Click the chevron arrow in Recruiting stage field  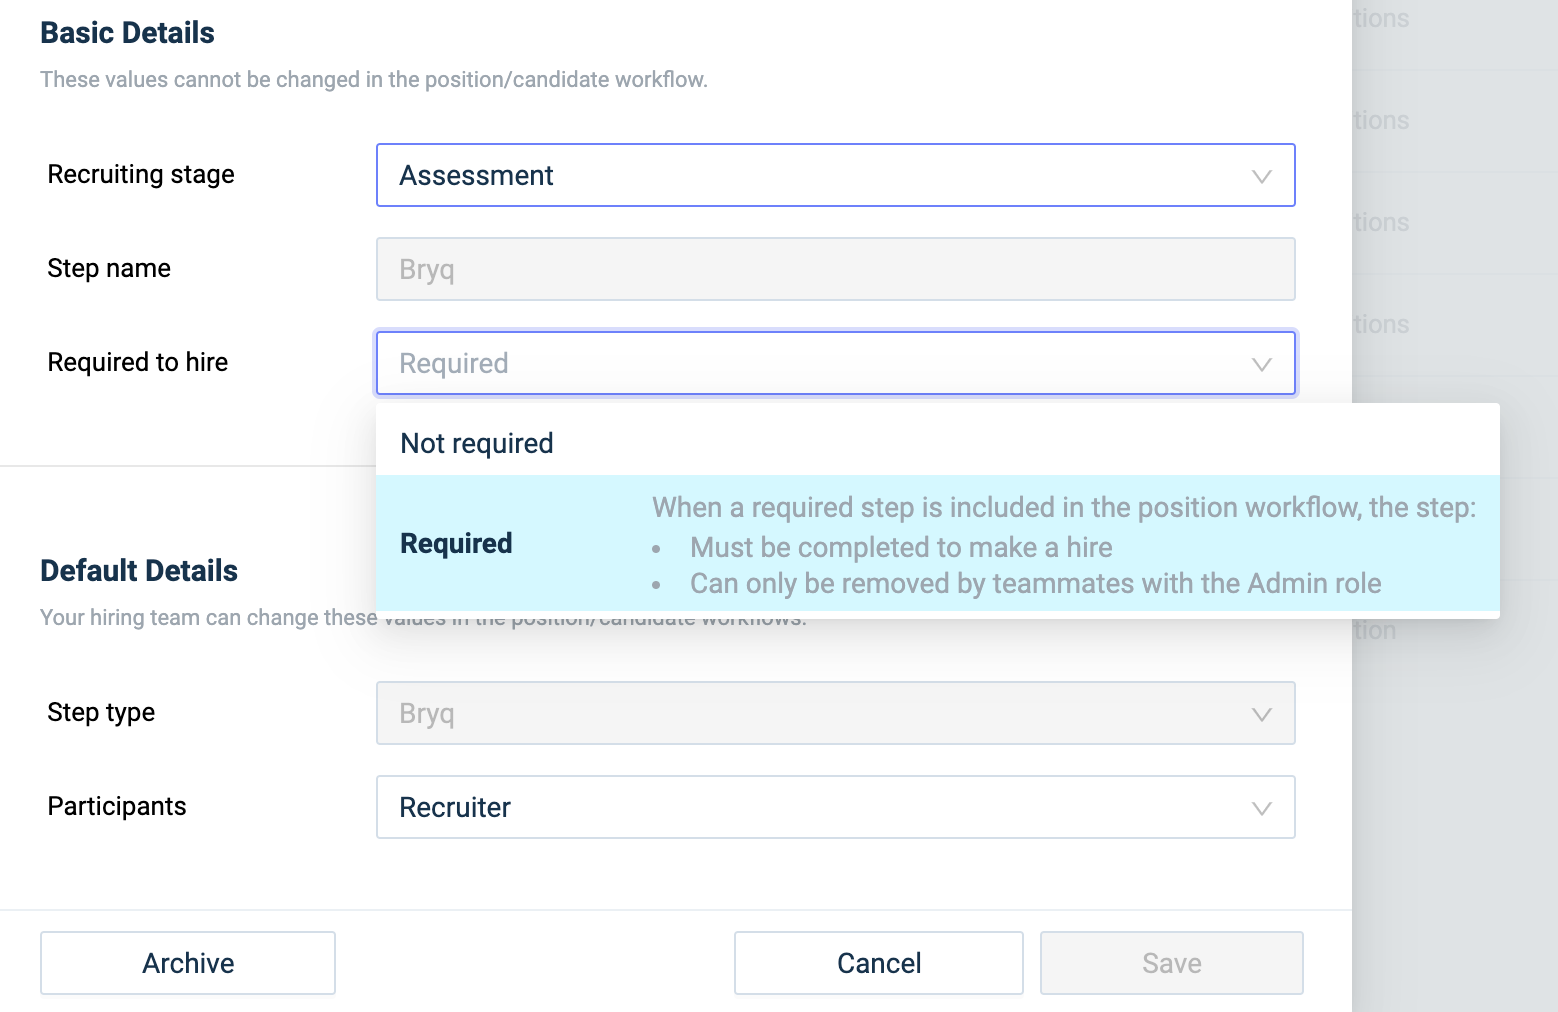pos(1261,176)
